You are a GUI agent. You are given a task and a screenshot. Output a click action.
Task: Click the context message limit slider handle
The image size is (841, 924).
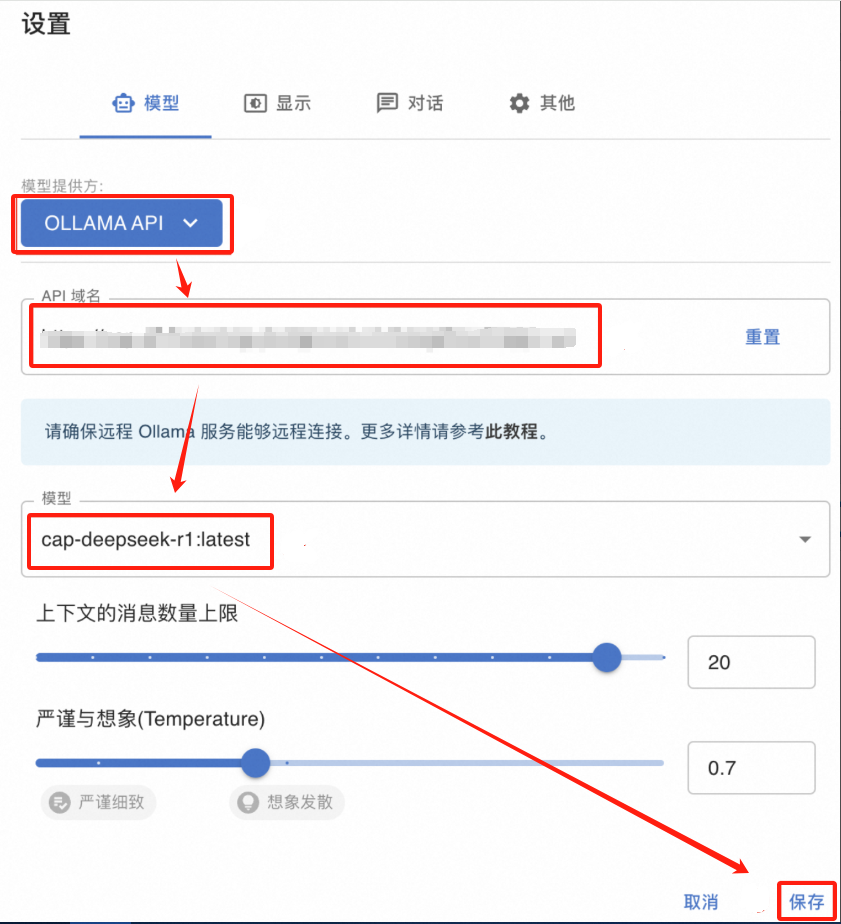point(606,657)
